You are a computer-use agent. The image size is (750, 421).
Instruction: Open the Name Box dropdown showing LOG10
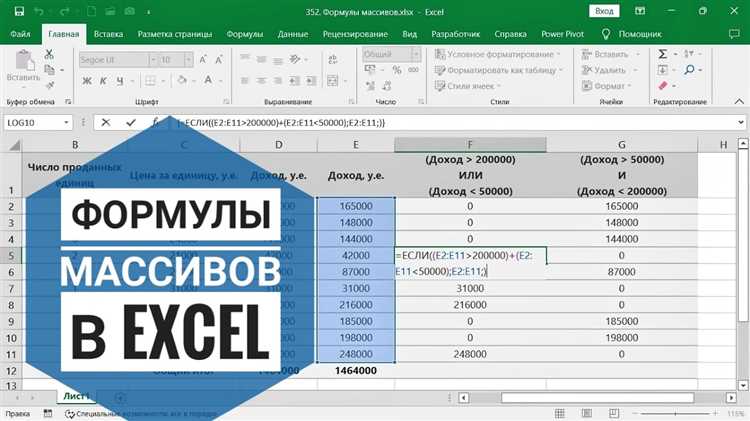coord(66,123)
